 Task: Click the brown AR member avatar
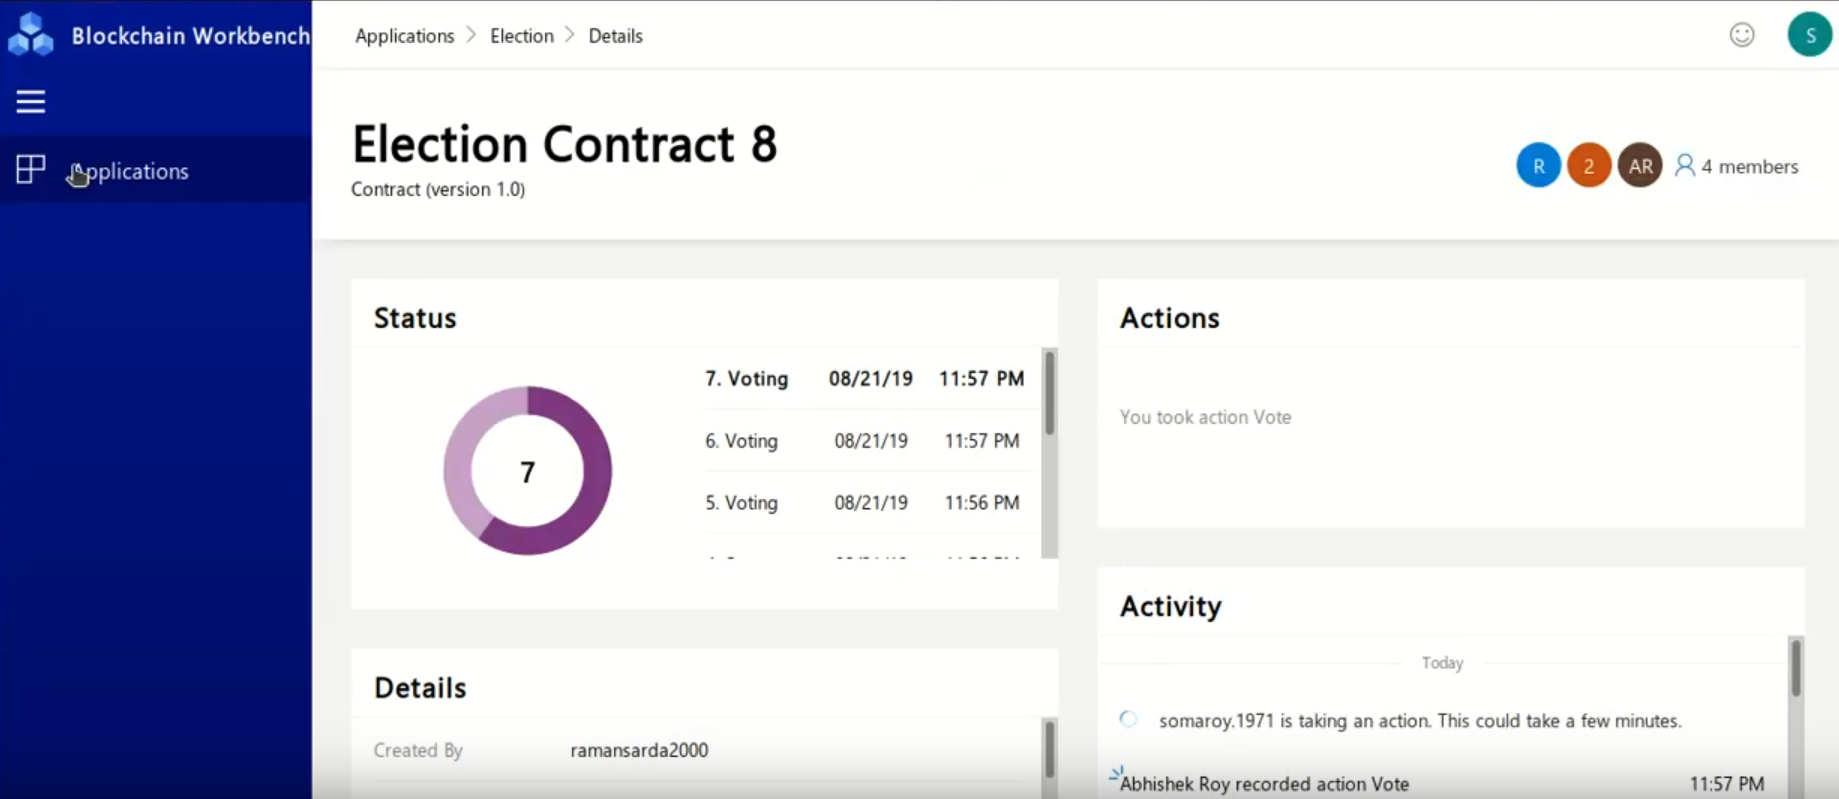coord(1640,166)
